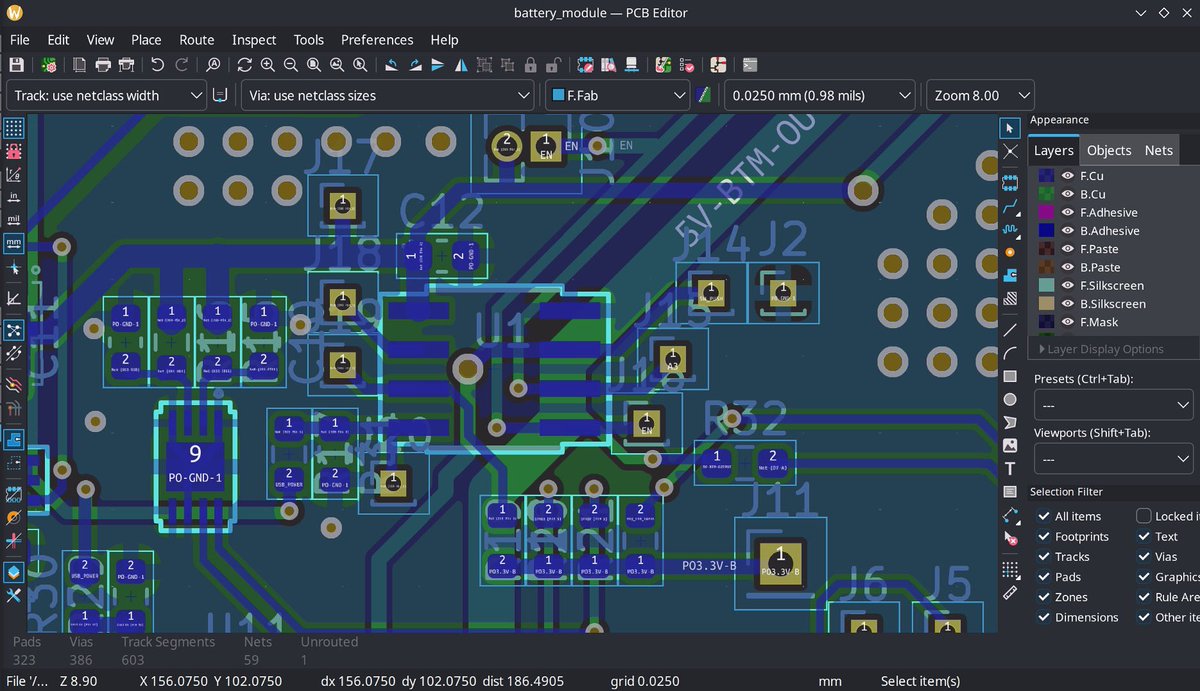
Task: Select the Add image tool
Action: (x=1010, y=446)
